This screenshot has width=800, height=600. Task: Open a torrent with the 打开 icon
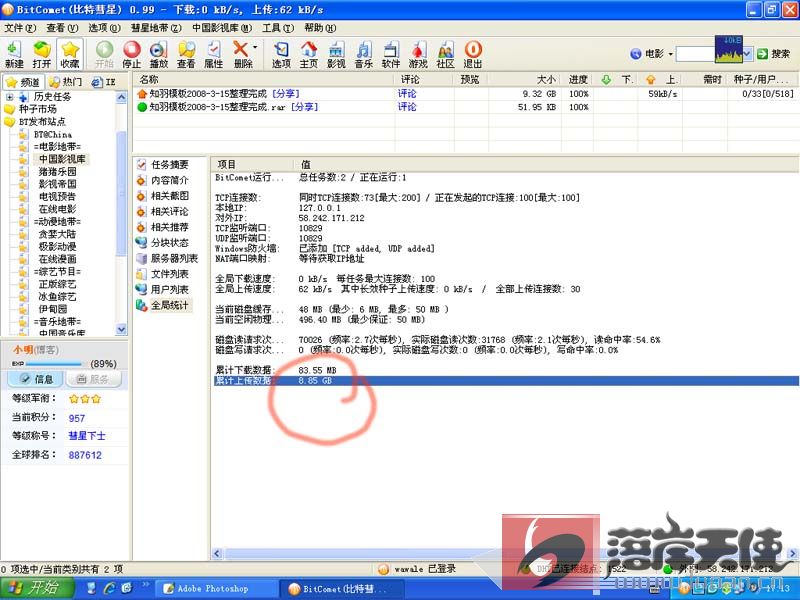[x=41, y=54]
